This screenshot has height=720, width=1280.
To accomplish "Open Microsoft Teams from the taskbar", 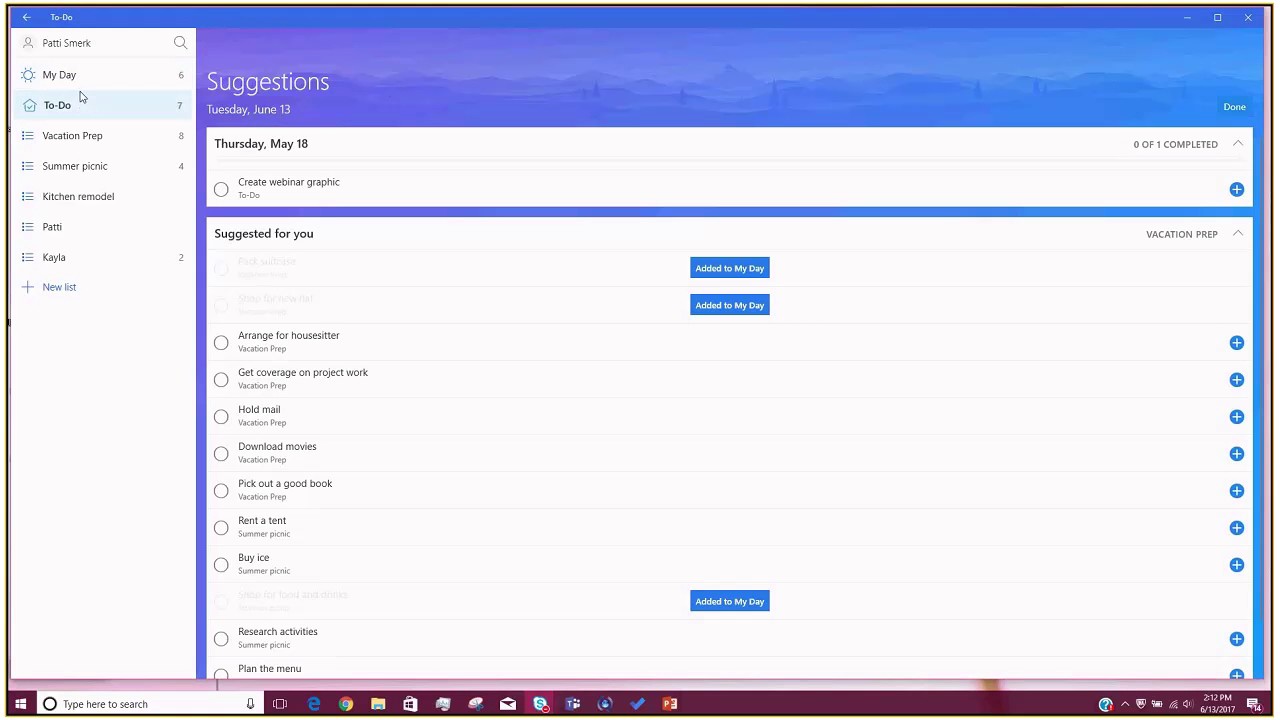I will coord(573,704).
